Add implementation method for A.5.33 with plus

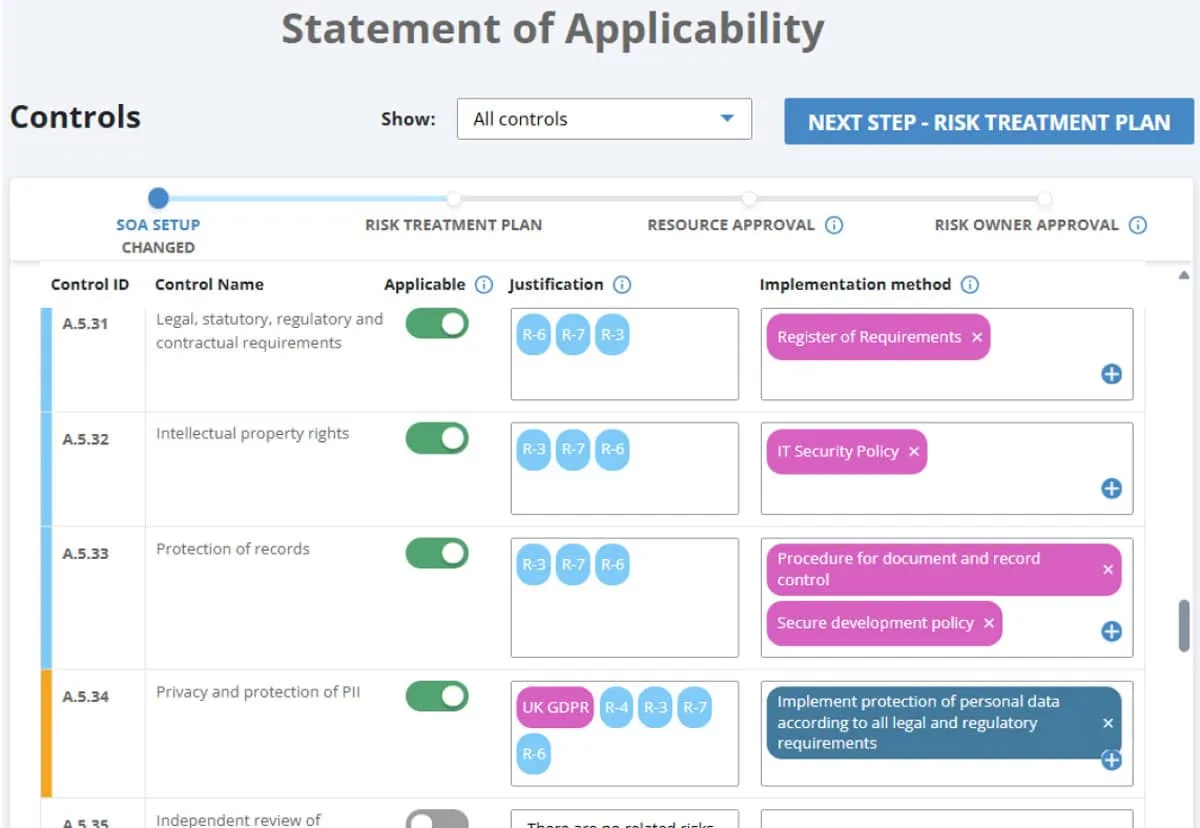[1111, 631]
